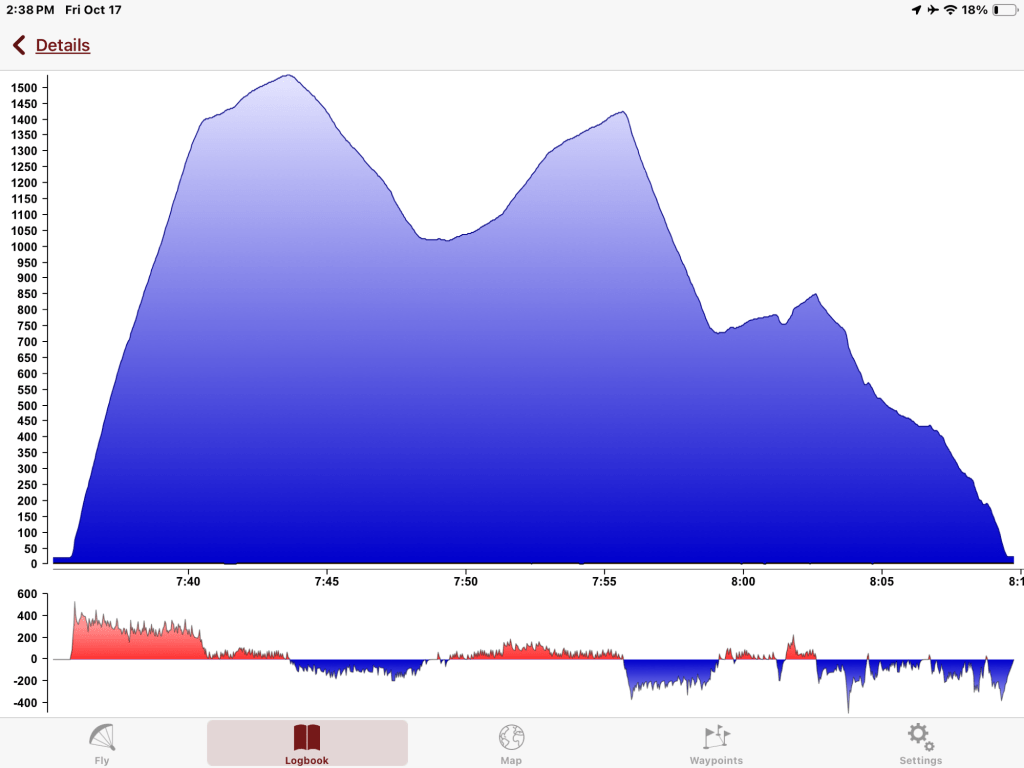Screen dimensions: 1024x768
Task: Open the Details link
Action: coord(62,45)
